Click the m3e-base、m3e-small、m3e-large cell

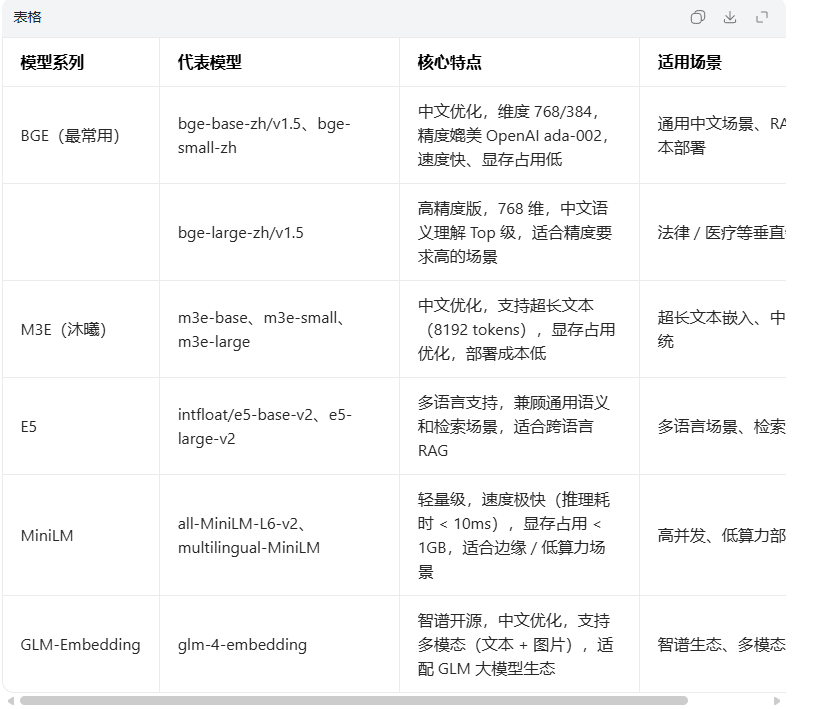(279, 329)
